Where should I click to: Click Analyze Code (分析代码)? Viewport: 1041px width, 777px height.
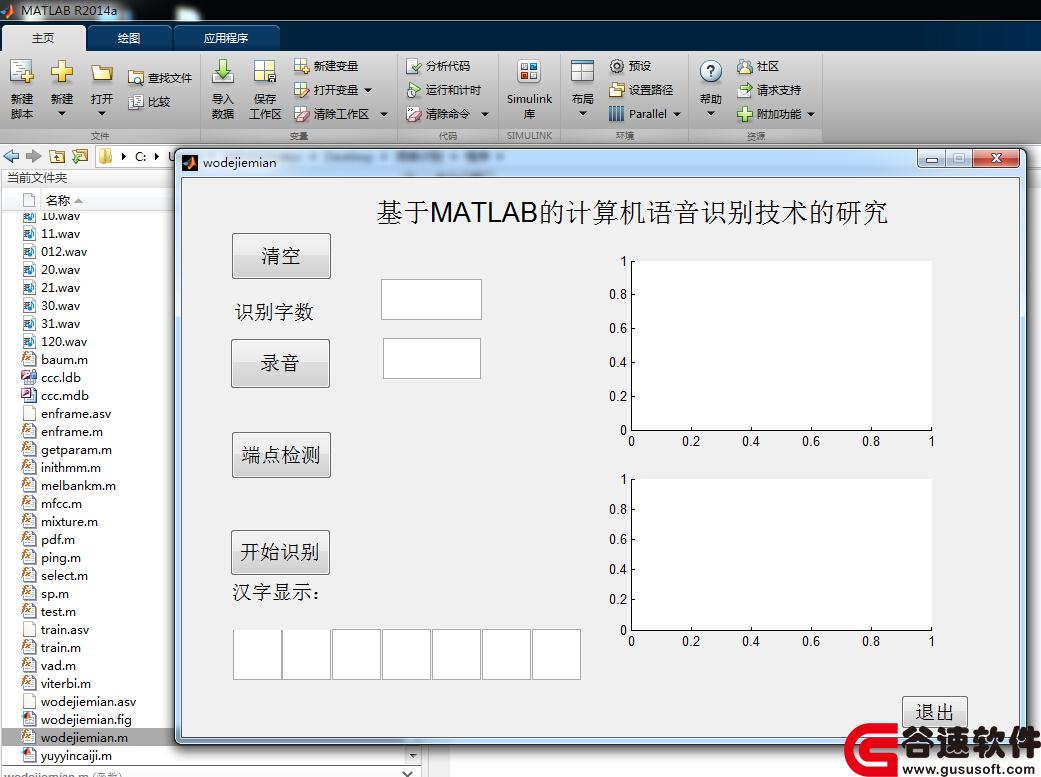[438, 66]
